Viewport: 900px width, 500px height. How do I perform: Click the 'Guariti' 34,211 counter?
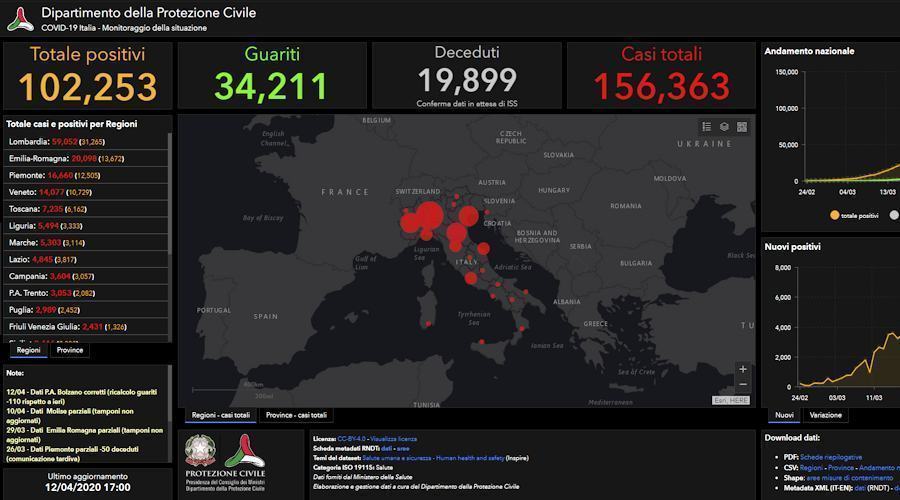(271, 75)
